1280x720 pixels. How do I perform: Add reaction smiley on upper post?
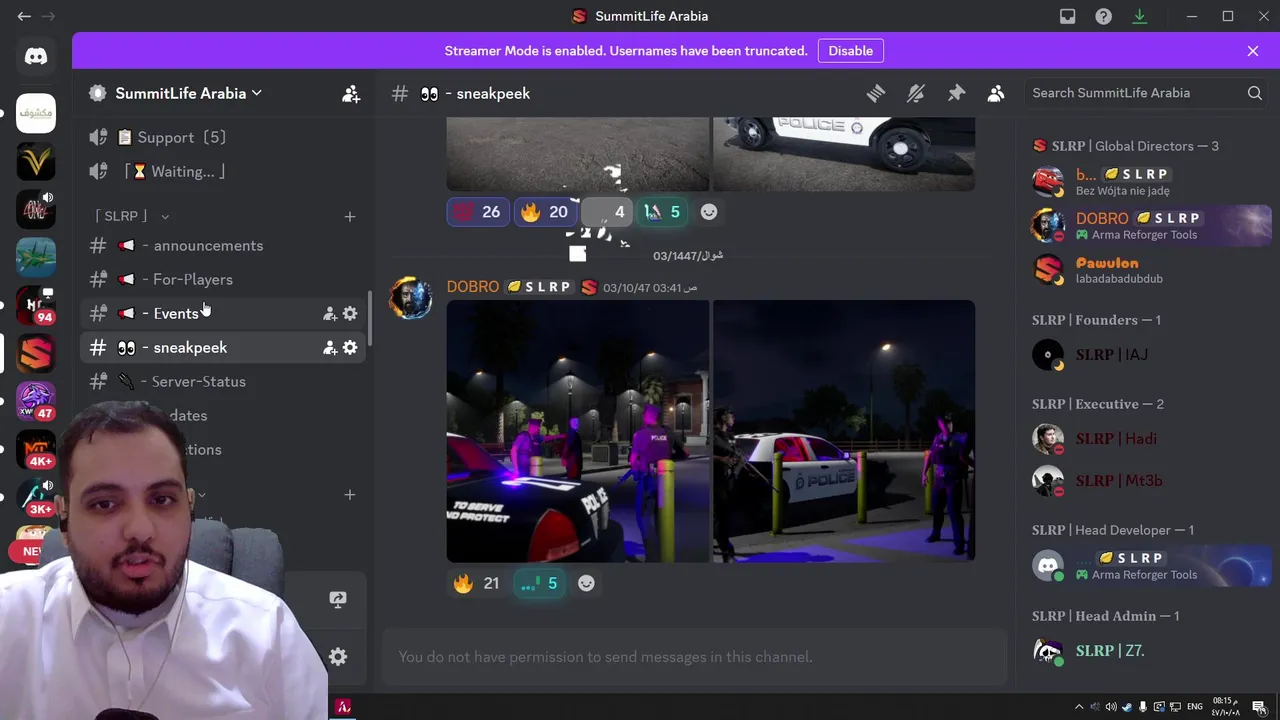pos(709,212)
